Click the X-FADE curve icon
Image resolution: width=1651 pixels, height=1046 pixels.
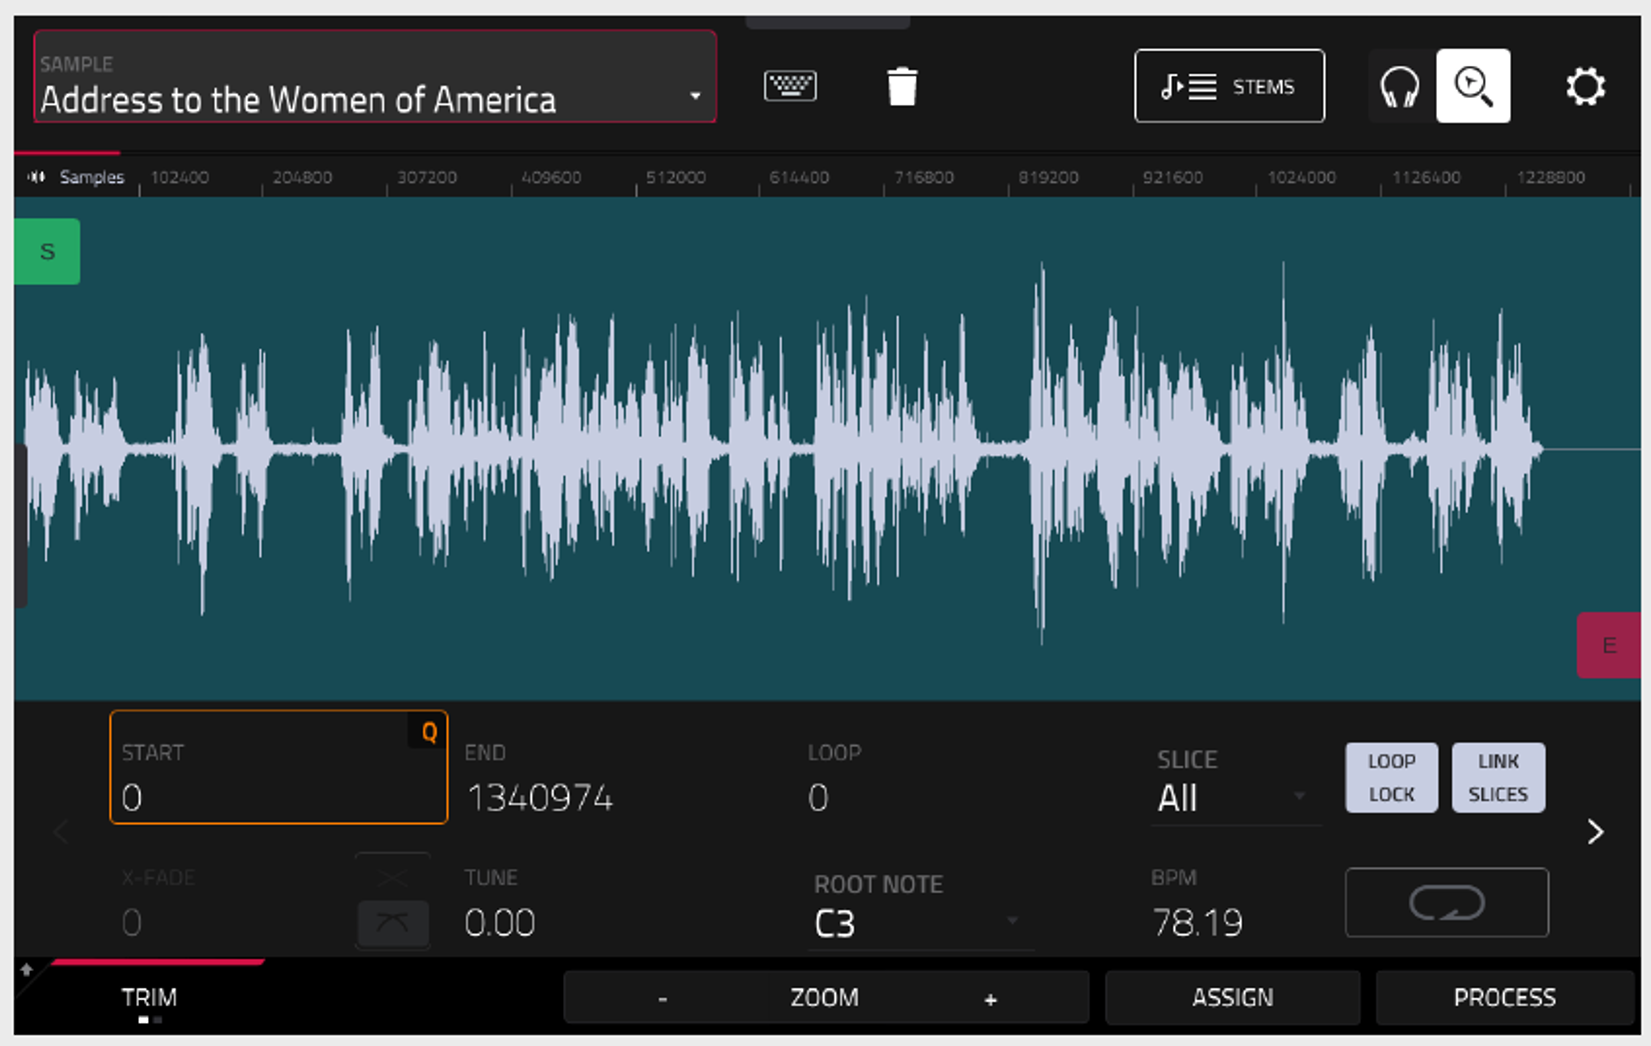point(393,923)
